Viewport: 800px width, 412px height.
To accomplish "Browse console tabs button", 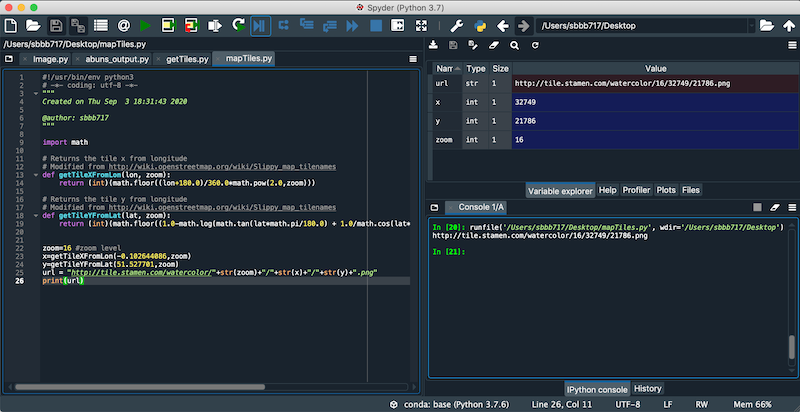I will tap(434, 208).
